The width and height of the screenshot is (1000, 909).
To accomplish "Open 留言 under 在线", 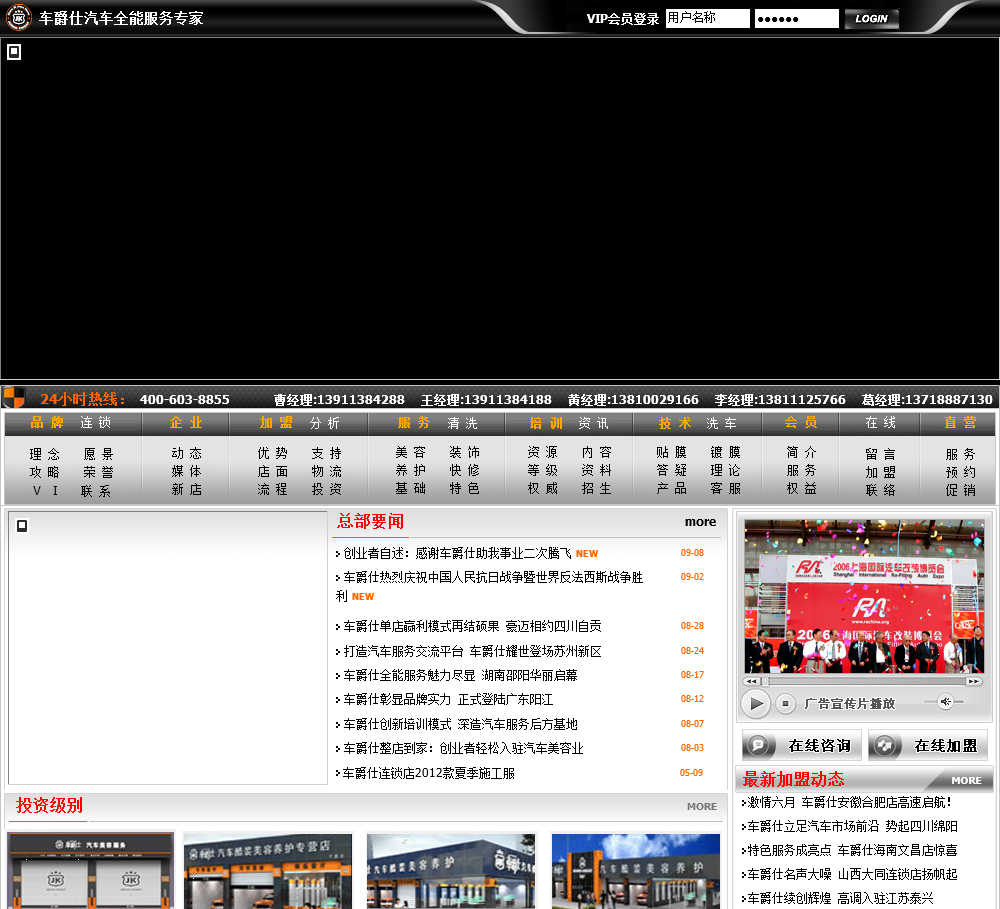I will coord(880,454).
